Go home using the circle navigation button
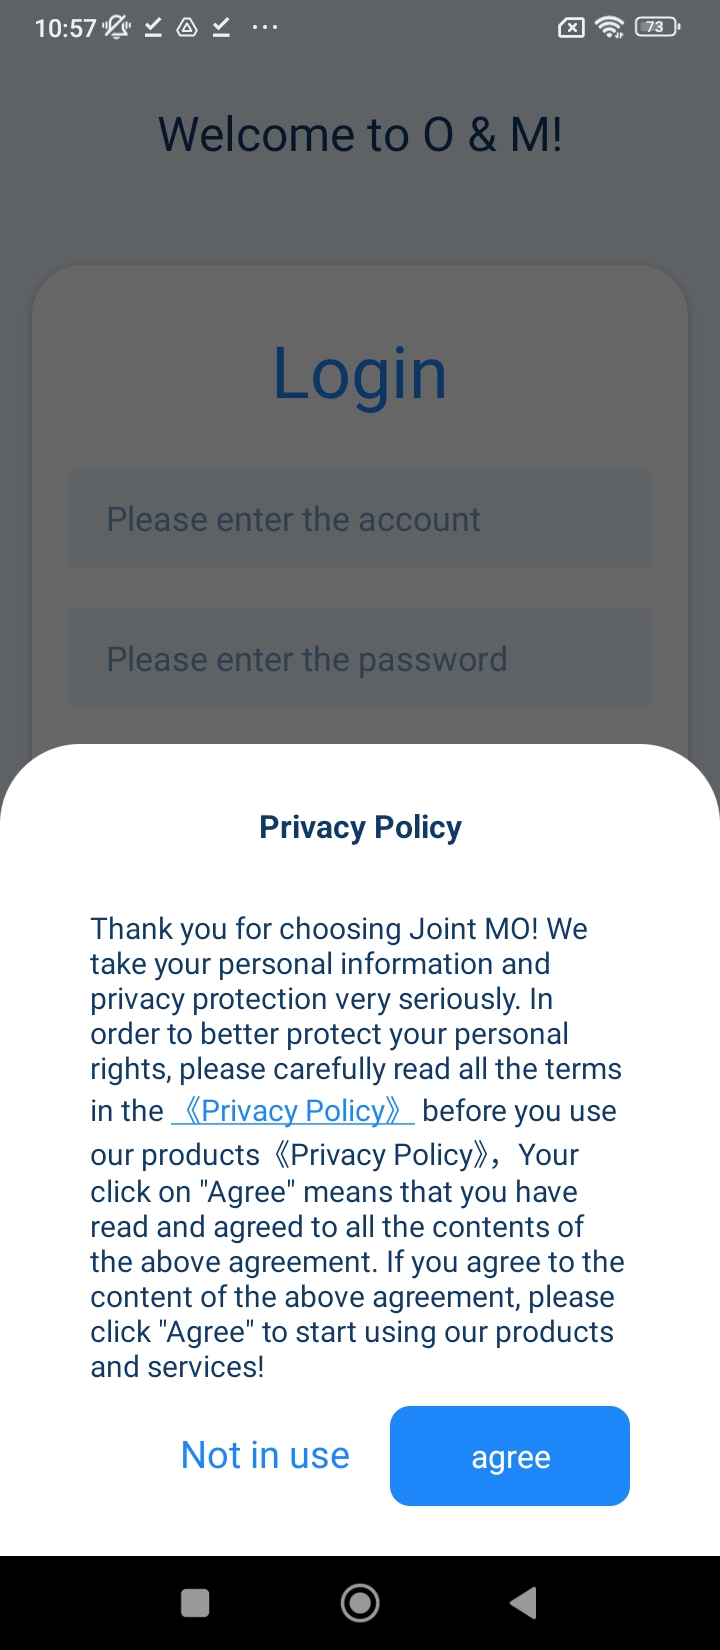The height and width of the screenshot is (1650, 720). (x=360, y=1603)
